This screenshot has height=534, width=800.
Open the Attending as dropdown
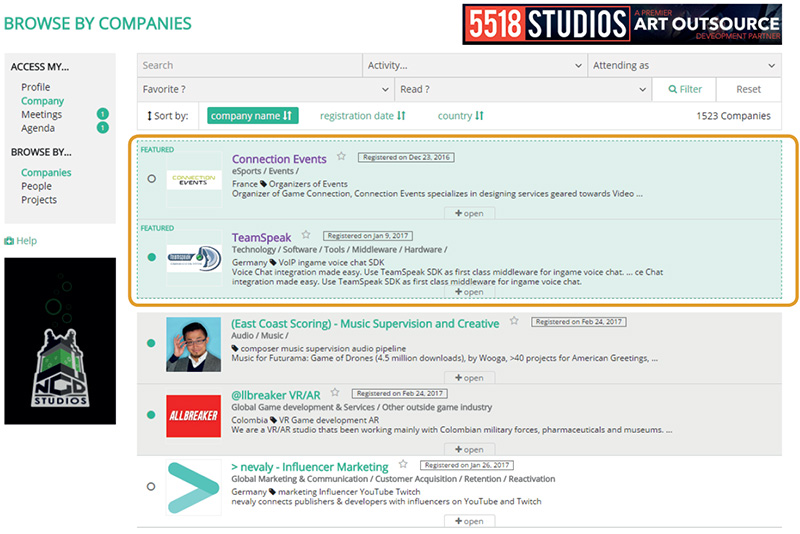pyautogui.click(x=684, y=65)
